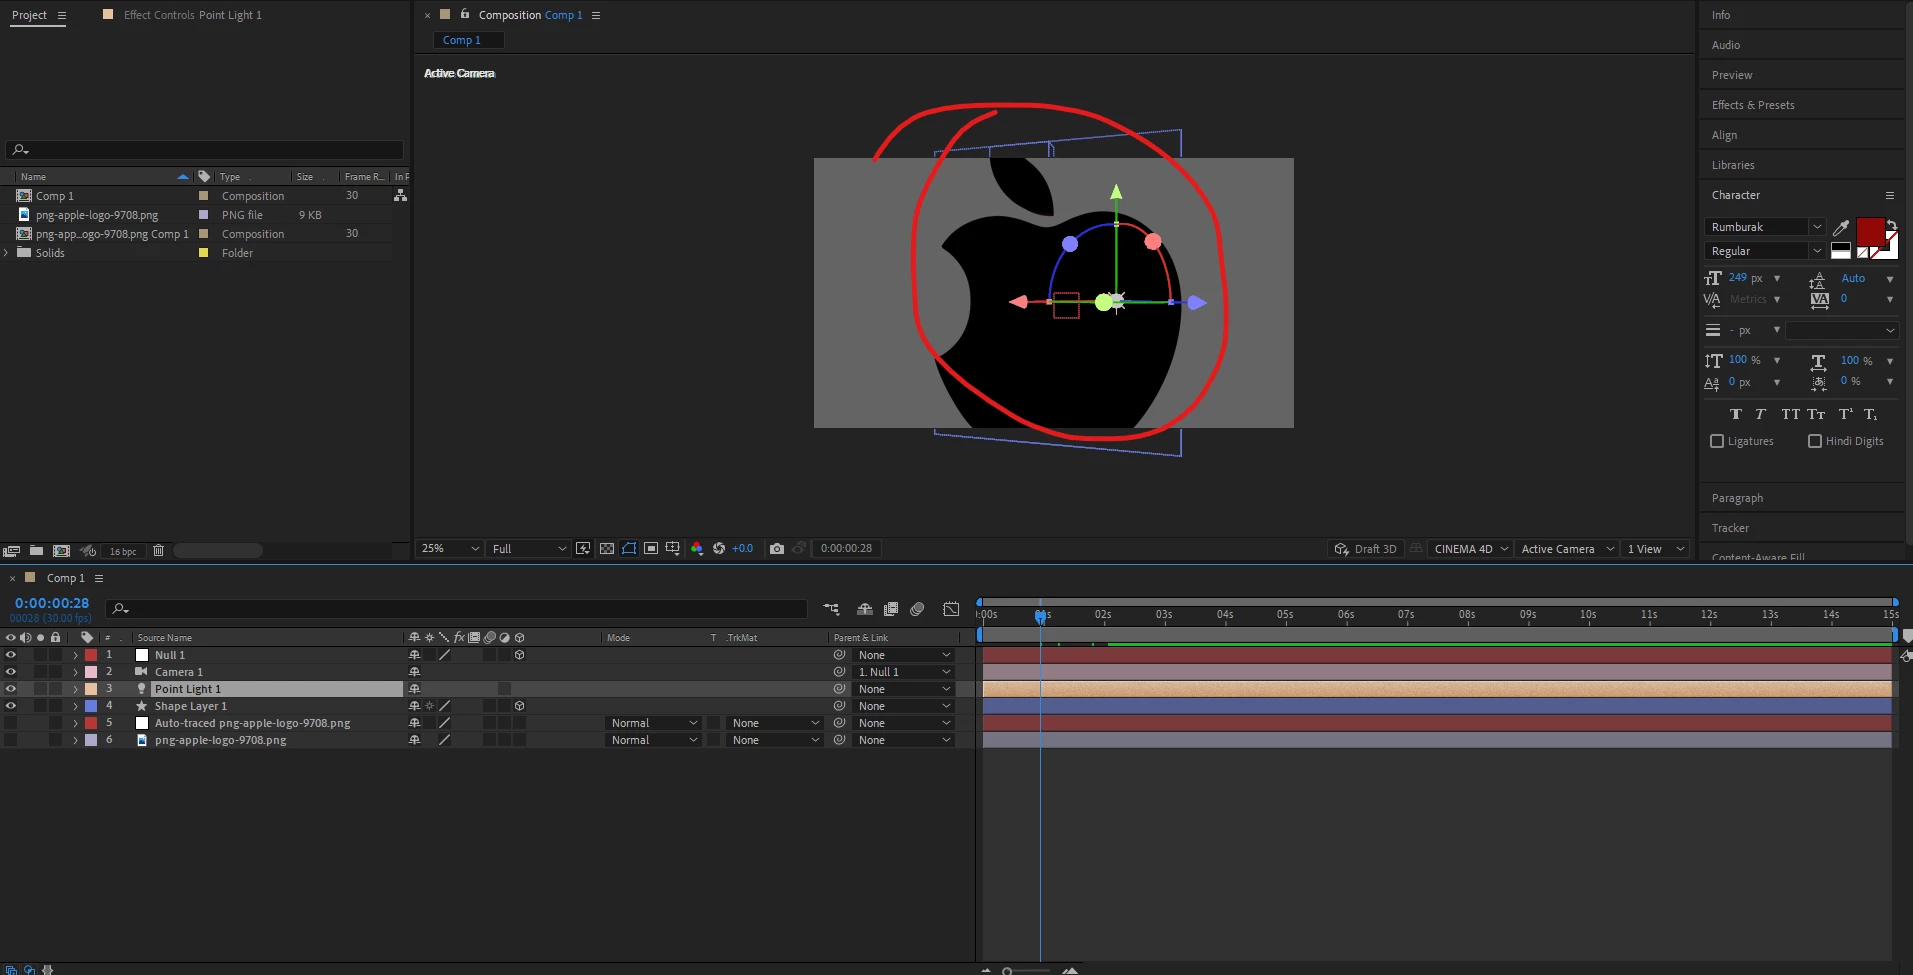Select the Comp 1 tab in the viewer
1913x975 pixels.
(x=461, y=40)
